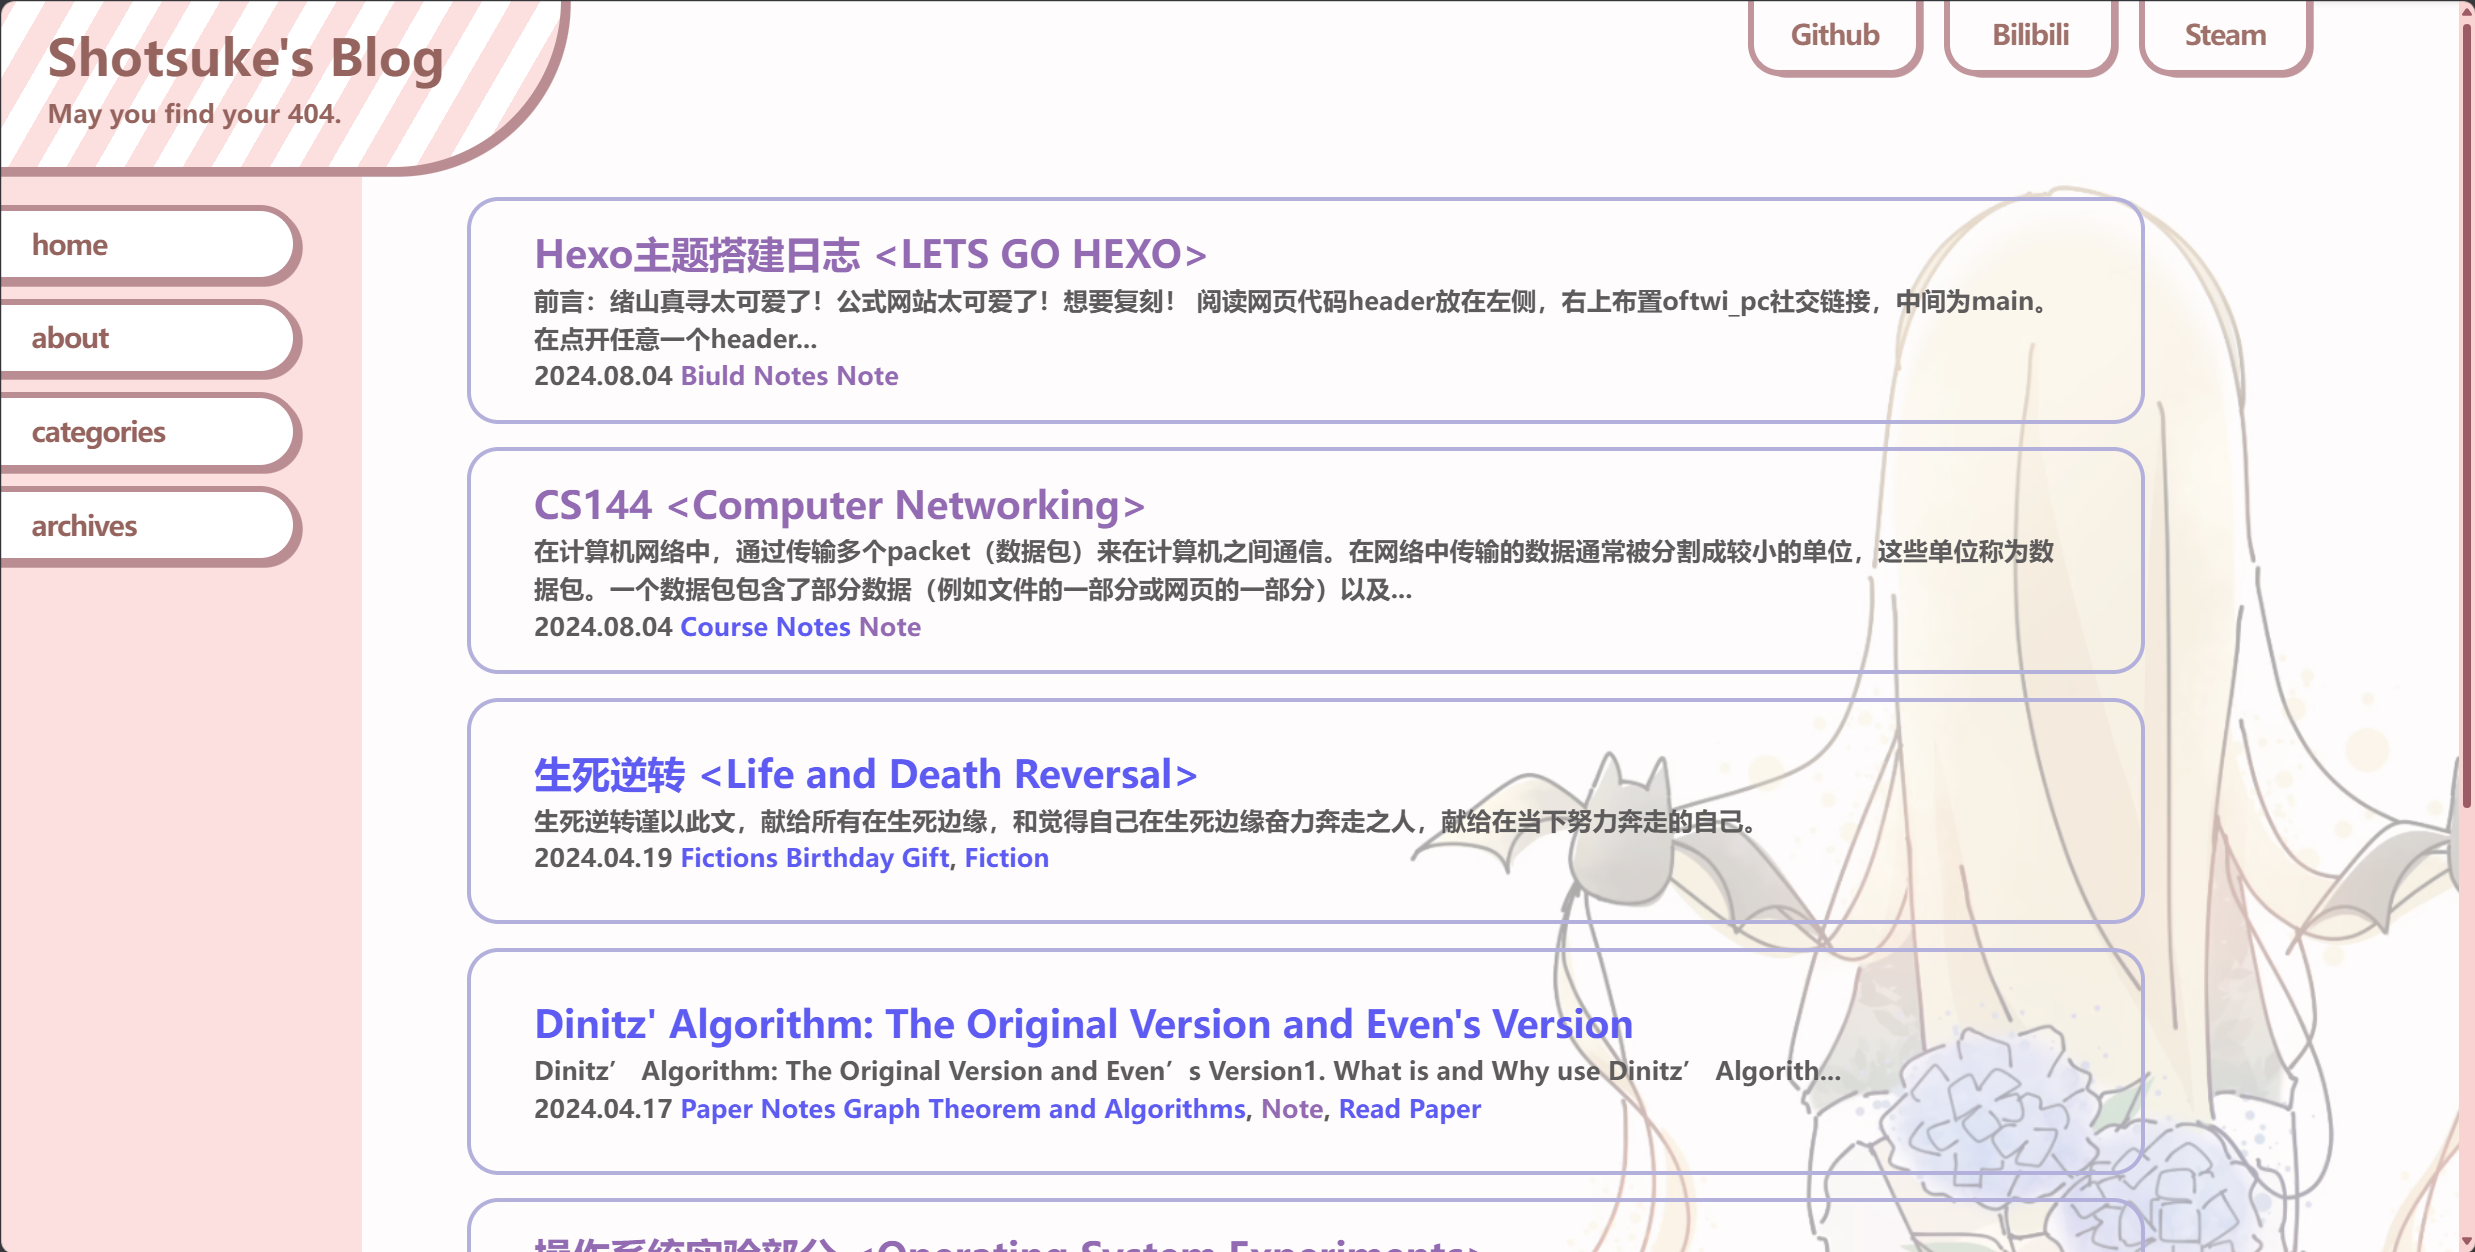Viewport: 2475px width, 1252px height.
Task: Open the Paper Notes Graph Theorem tag
Action: tap(963, 1108)
